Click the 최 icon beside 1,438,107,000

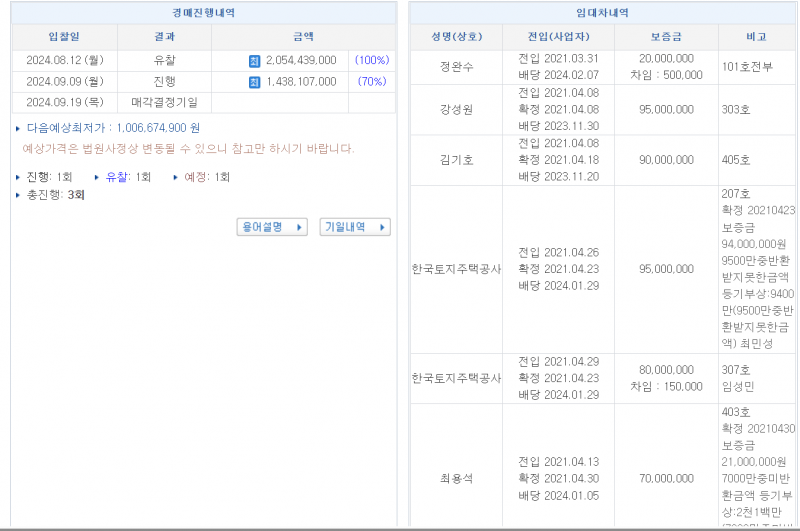254,82
